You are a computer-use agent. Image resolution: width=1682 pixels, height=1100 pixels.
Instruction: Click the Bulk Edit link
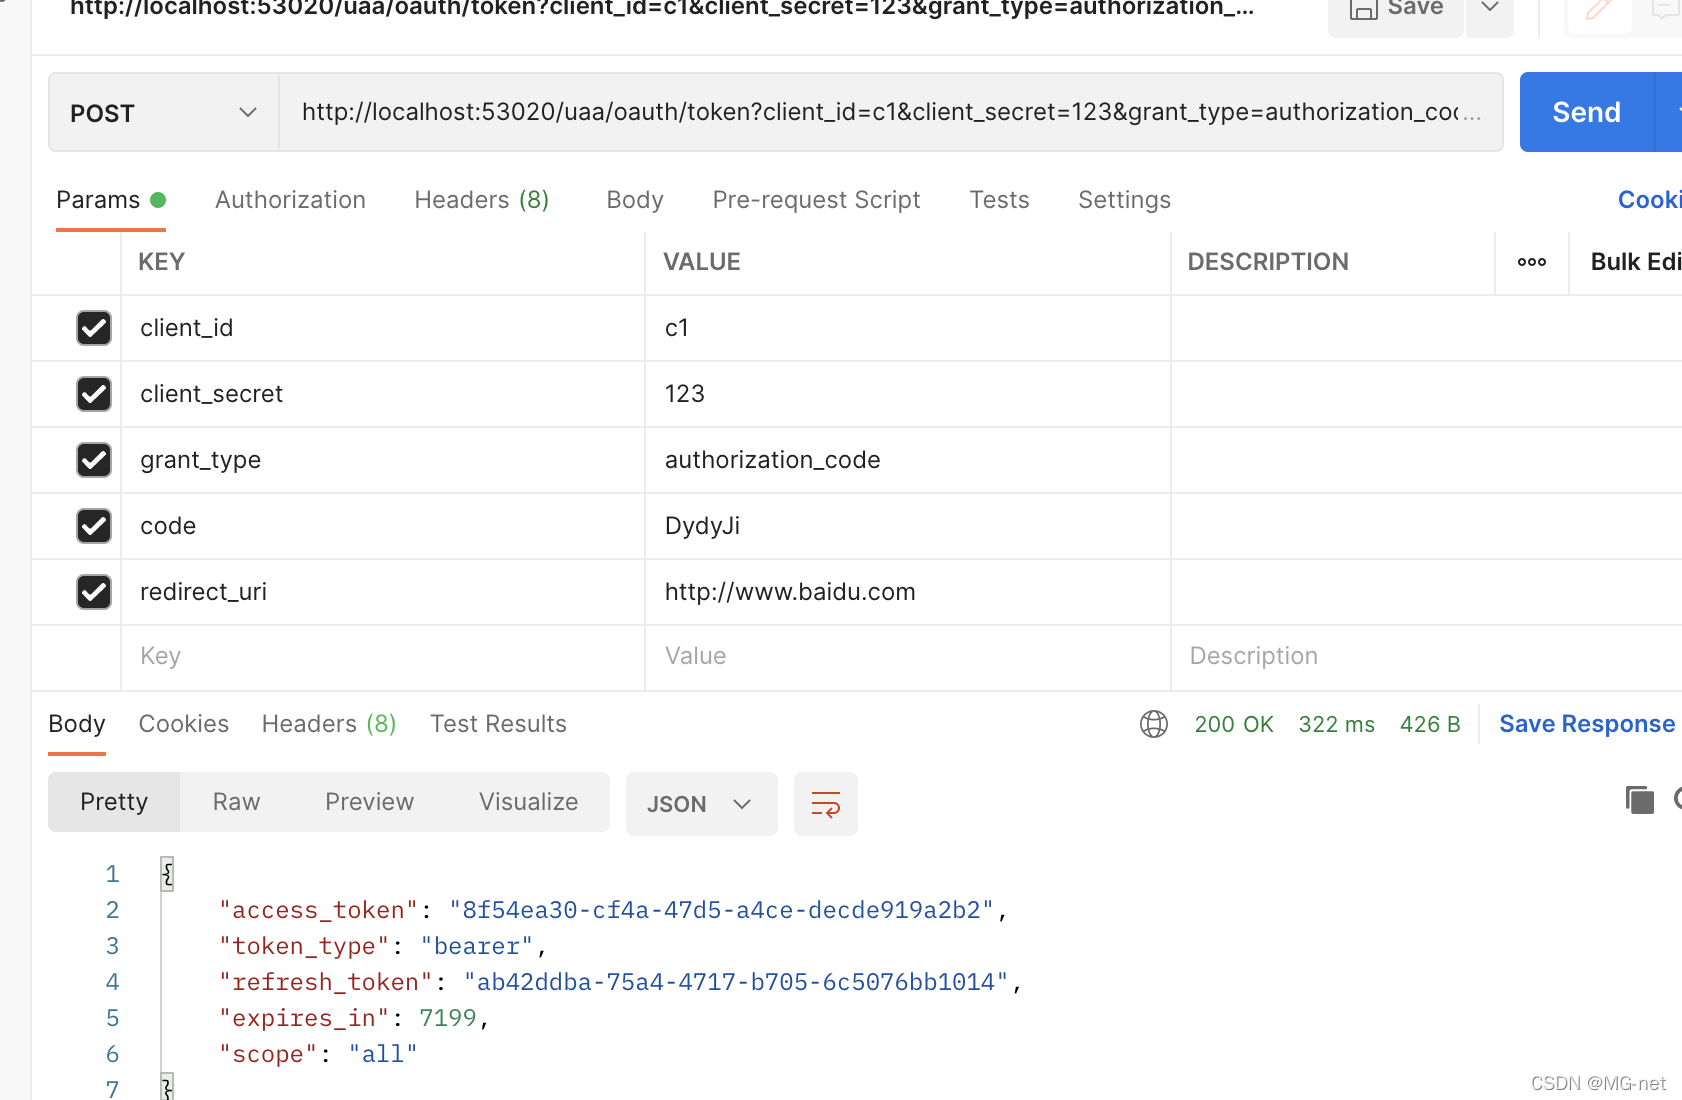pyautogui.click(x=1636, y=262)
